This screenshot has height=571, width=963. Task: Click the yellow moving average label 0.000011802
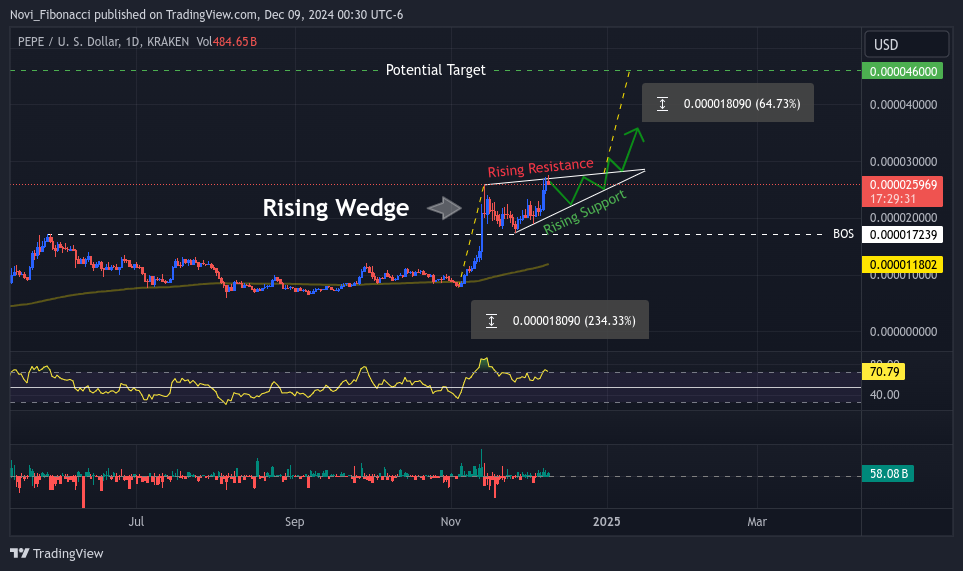pyautogui.click(x=903, y=265)
